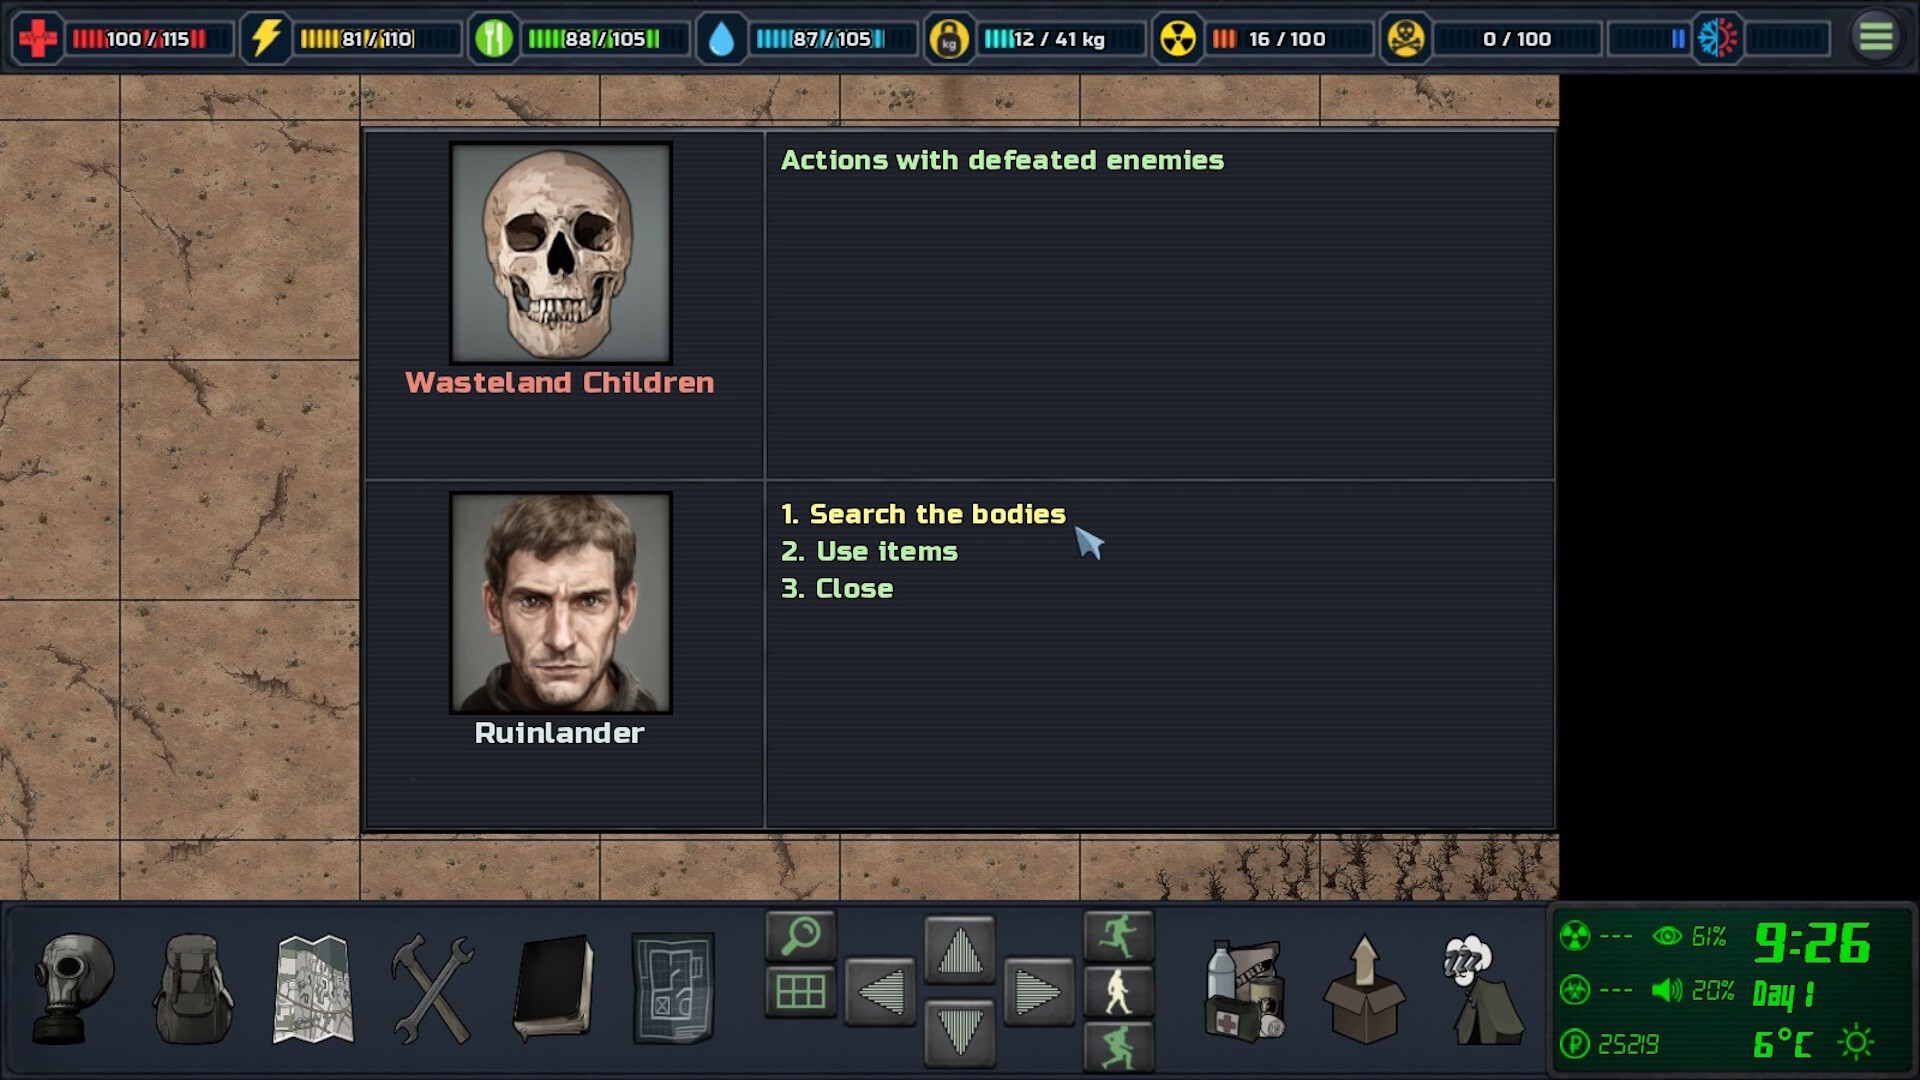The image size is (1920, 1080).
Task: Toggle the grid view button
Action: click(x=801, y=992)
